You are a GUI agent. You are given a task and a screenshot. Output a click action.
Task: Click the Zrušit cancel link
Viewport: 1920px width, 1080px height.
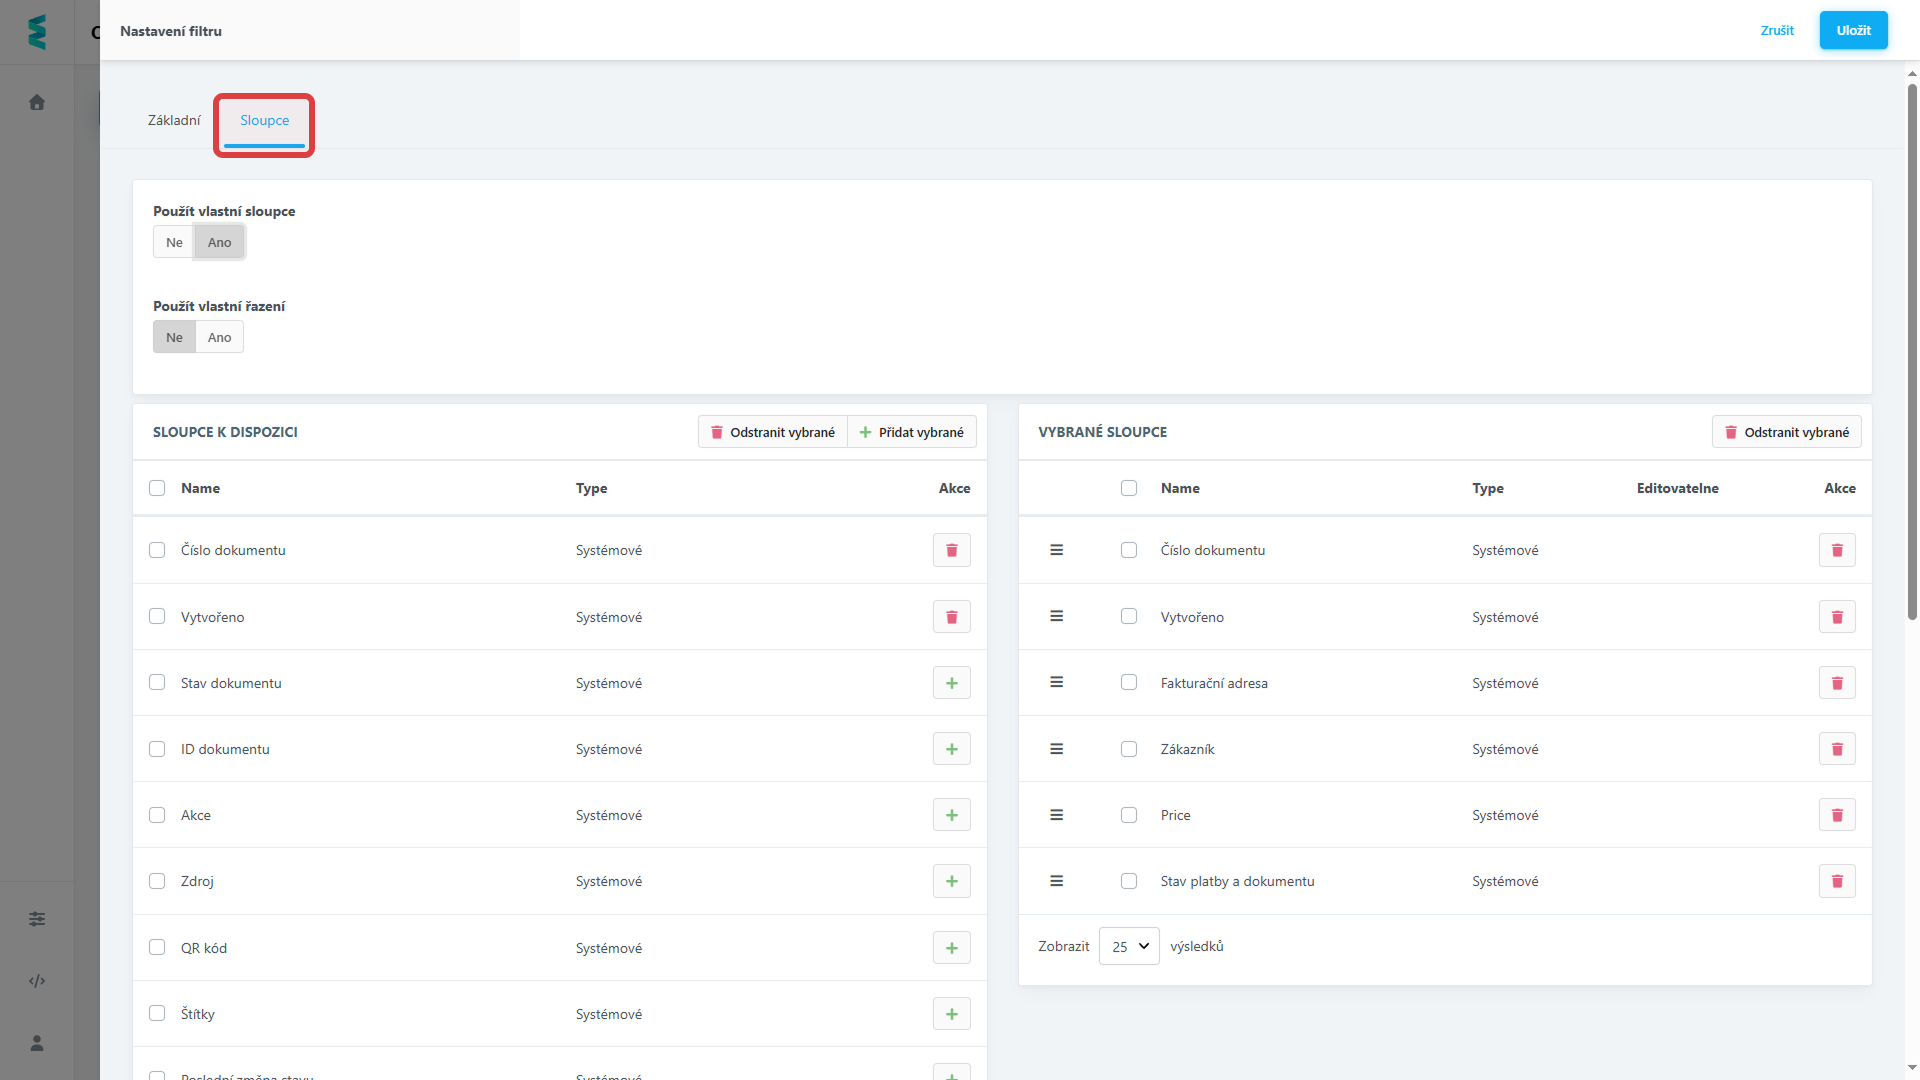pyautogui.click(x=1776, y=30)
